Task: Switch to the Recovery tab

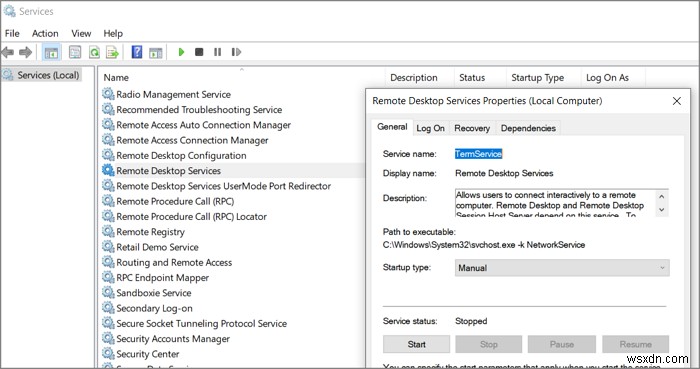Action: [472, 128]
